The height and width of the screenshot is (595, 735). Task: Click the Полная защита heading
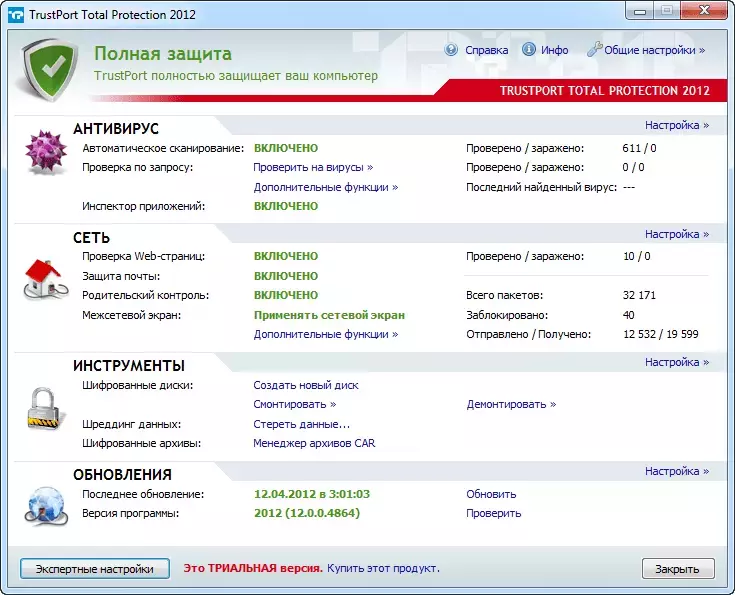tap(163, 53)
